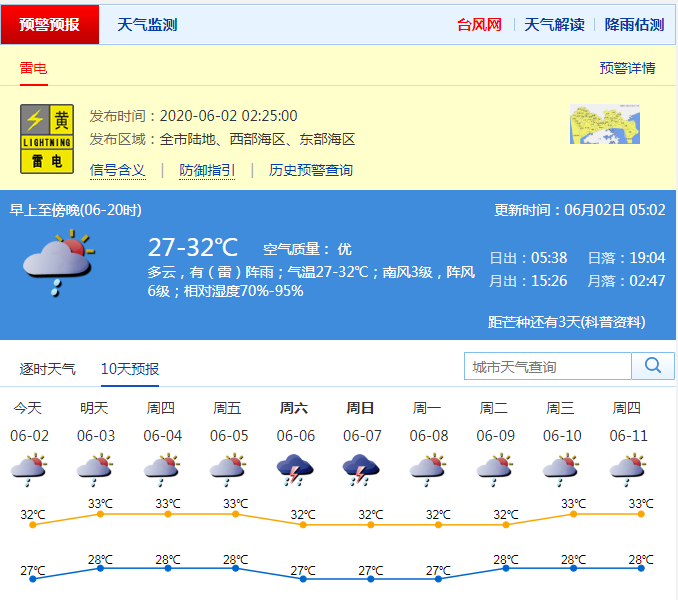Click the 06-07 thunderstorm weather icon

click(361, 469)
